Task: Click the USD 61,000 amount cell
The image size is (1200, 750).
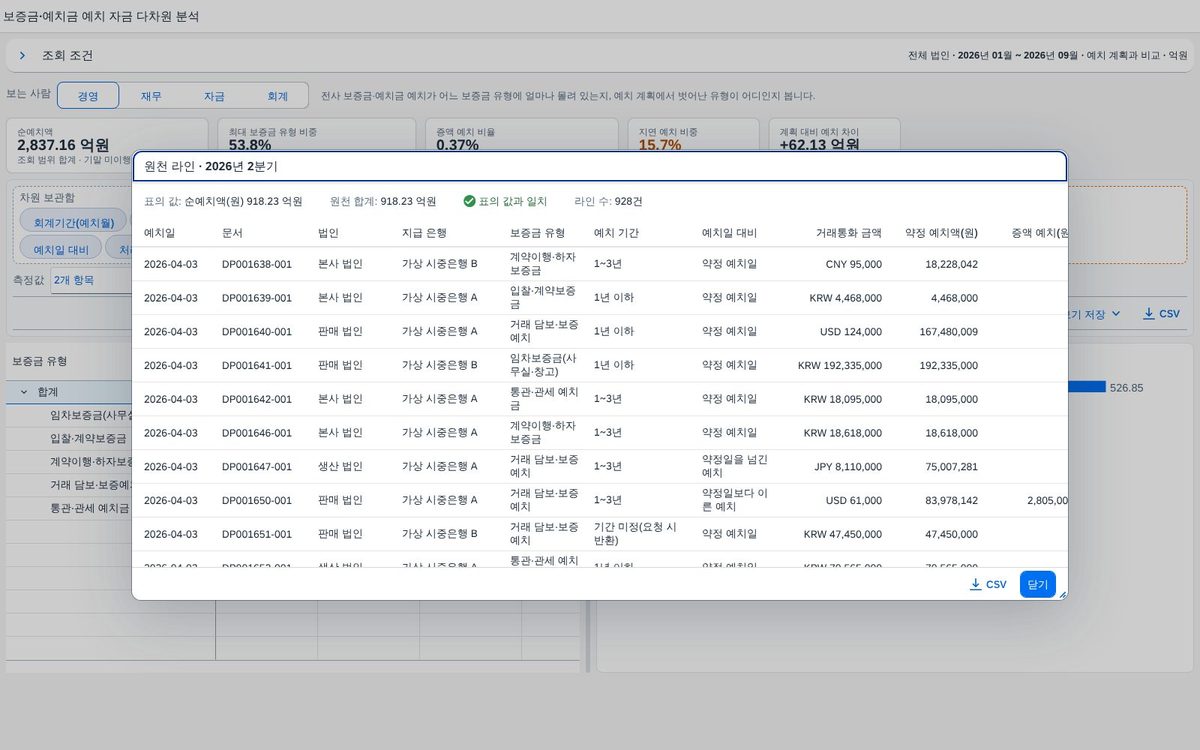Action: [853, 501]
